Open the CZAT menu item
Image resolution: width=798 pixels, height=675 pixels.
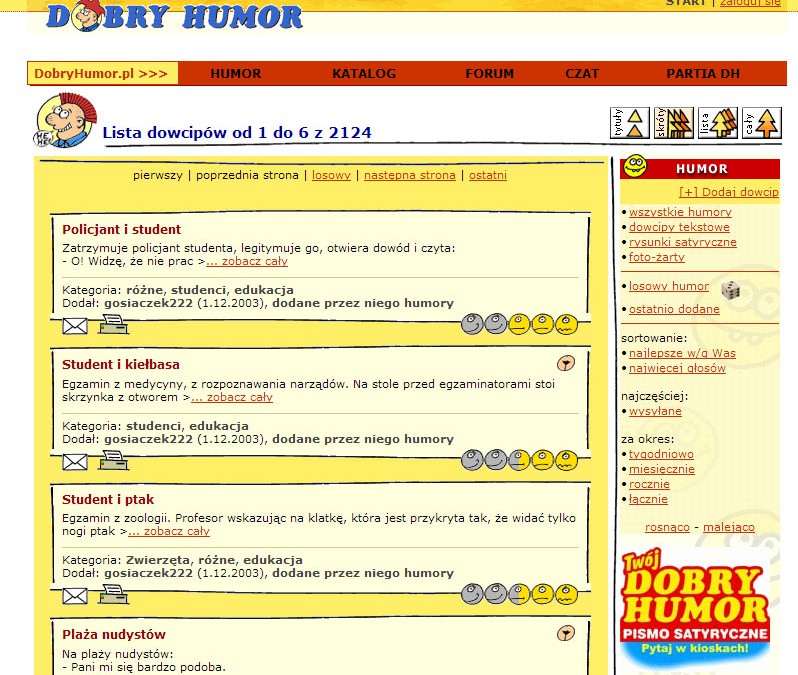point(582,74)
